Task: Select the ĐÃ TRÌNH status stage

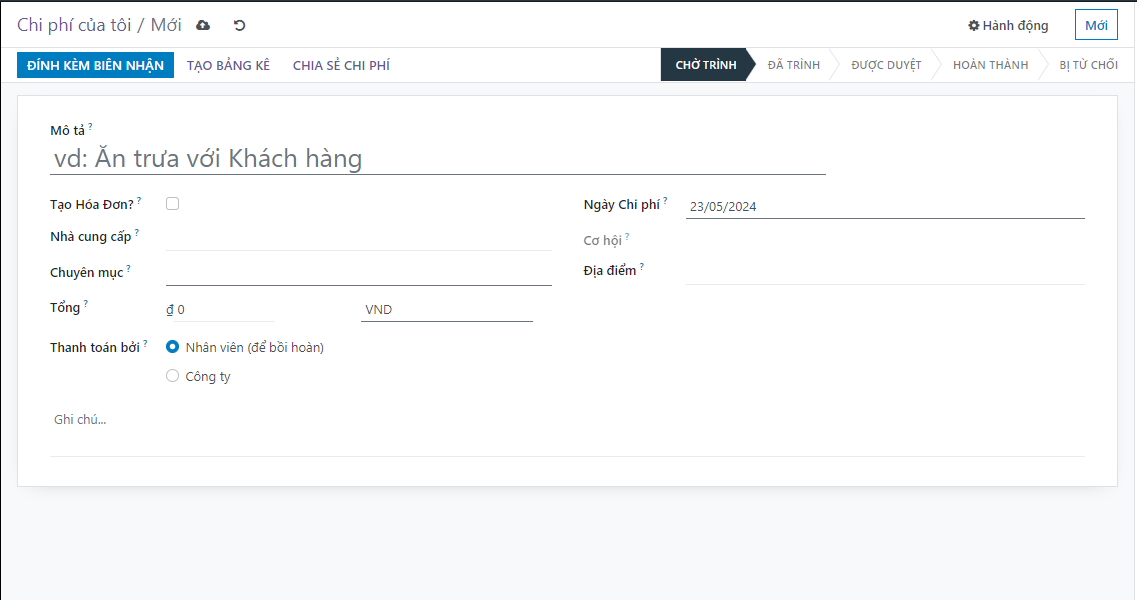Action: 794,65
